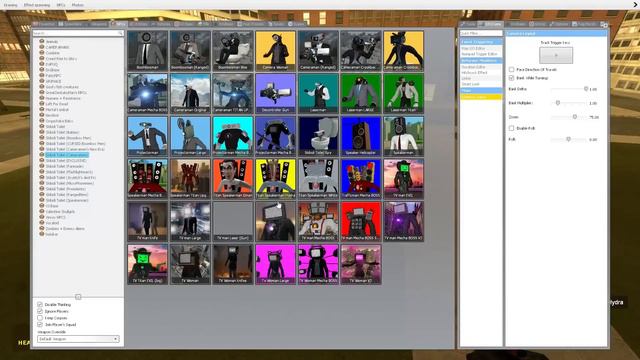
Task: Click the NPC search field
Action: 78,33
